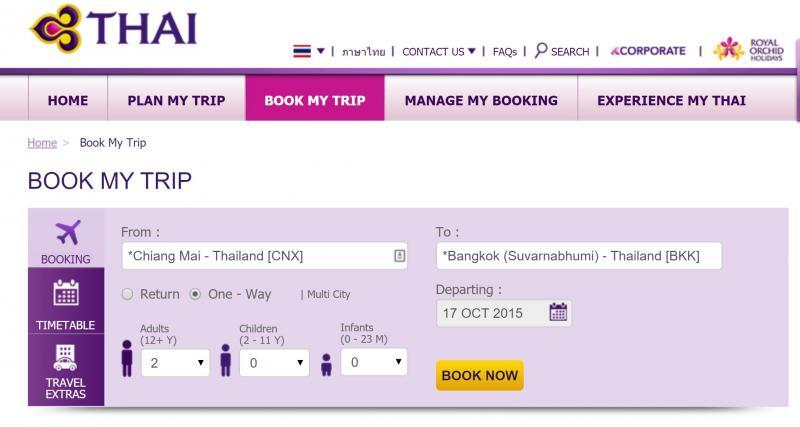Click the To destination input field
This screenshot has height=427, width=800.
[x=579, y=256]
